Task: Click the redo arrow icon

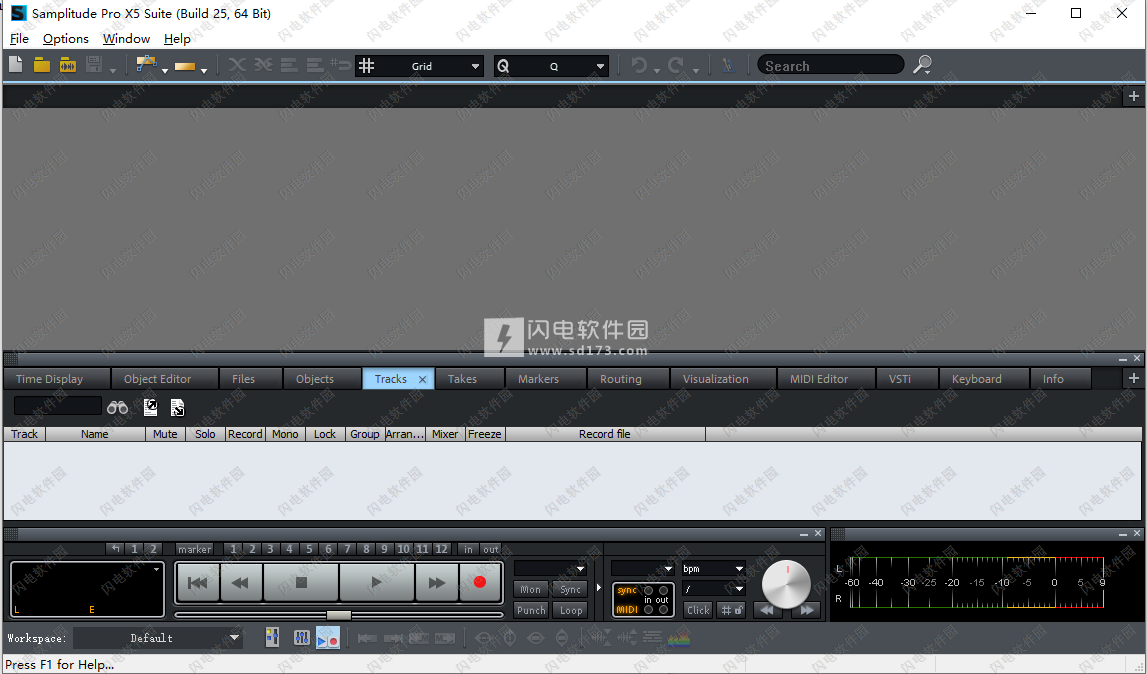Action: [677, 65]
